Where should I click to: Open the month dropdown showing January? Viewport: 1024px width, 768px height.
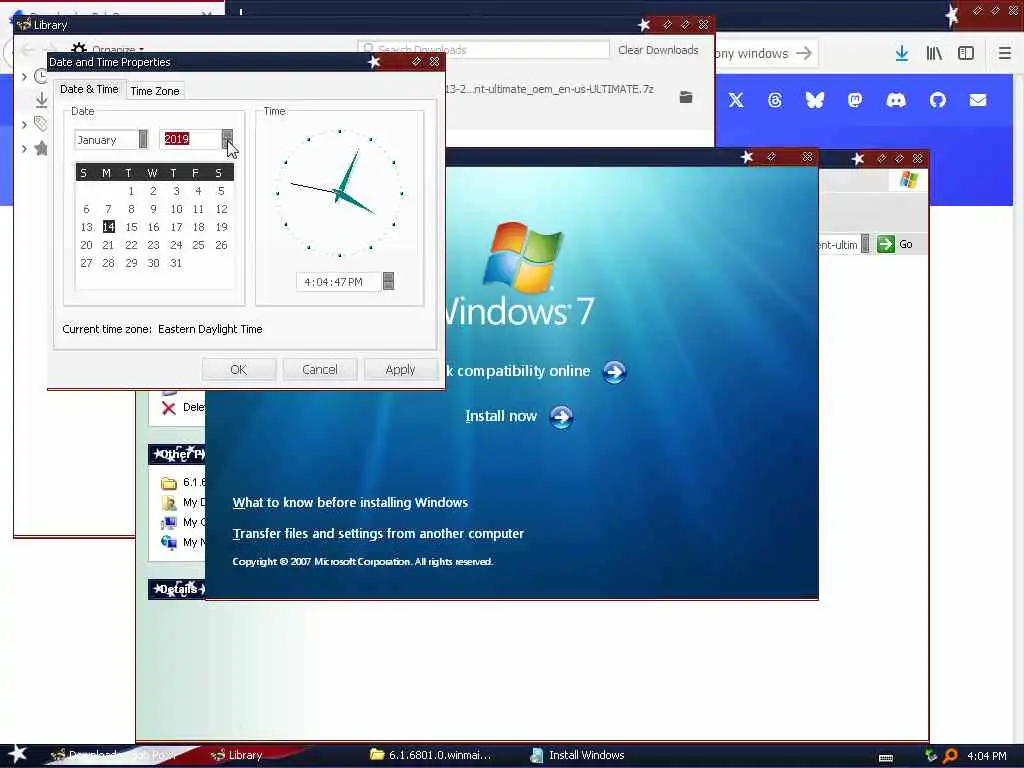coord(143,139)
